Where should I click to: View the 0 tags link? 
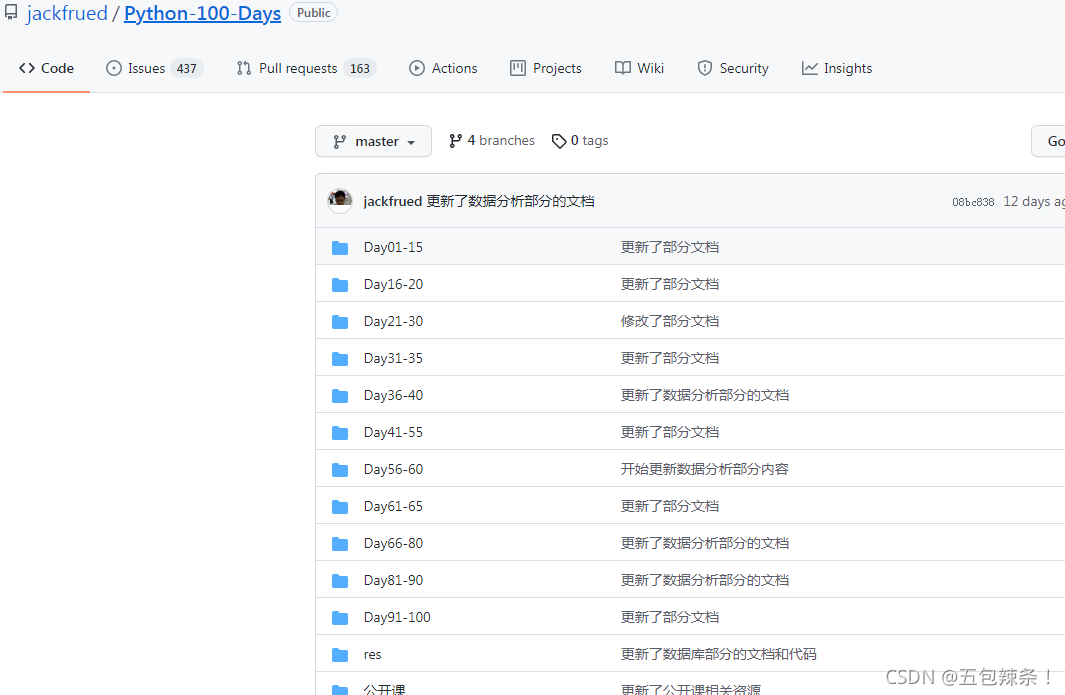[x=580, y=141]
